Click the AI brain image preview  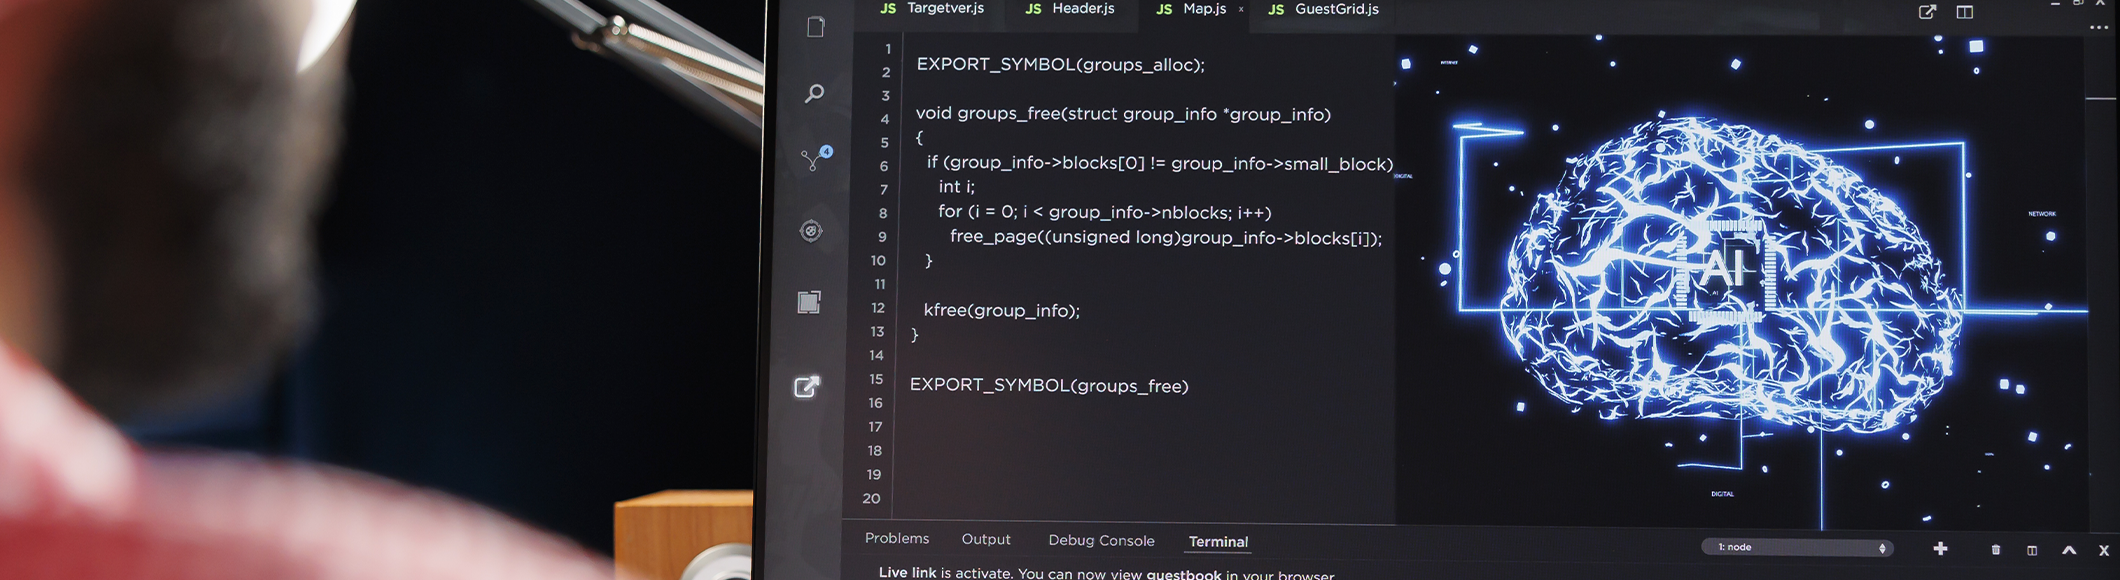(x=1740, y=280)
